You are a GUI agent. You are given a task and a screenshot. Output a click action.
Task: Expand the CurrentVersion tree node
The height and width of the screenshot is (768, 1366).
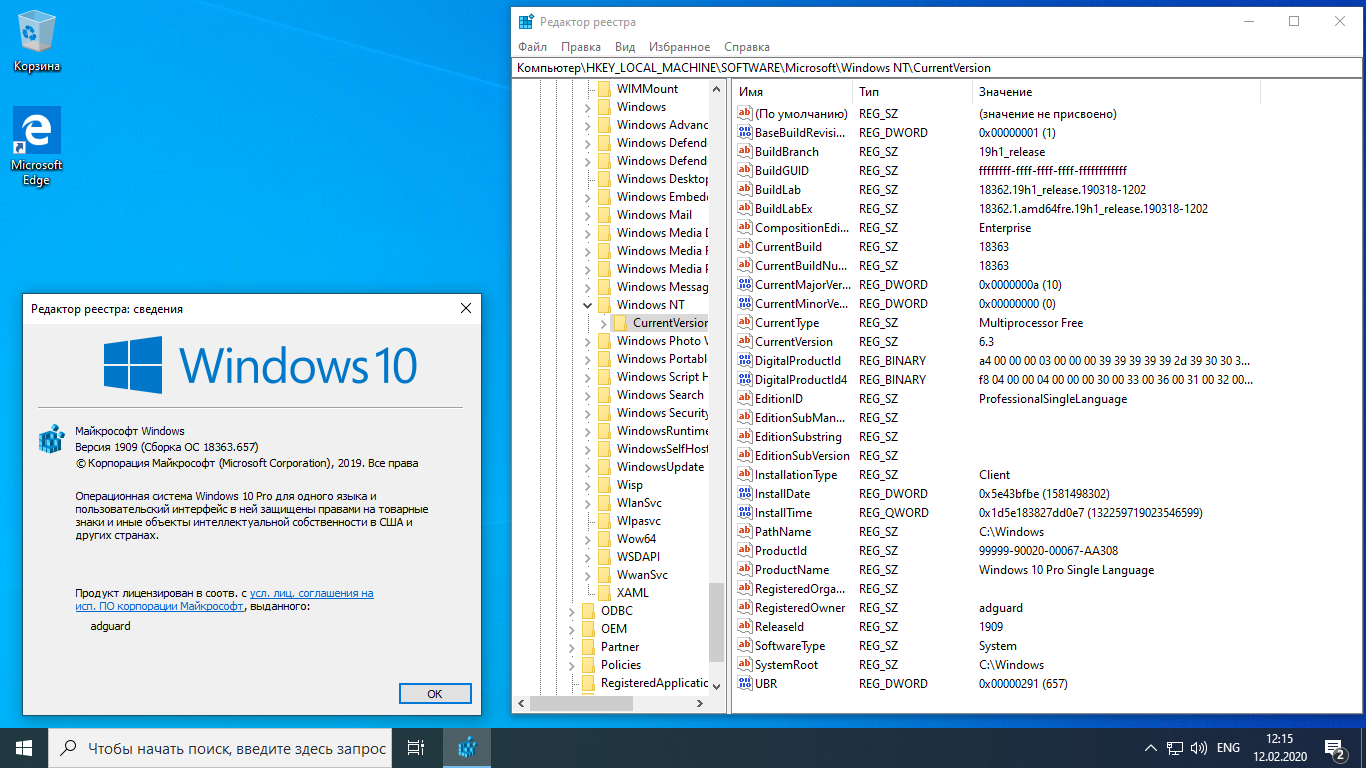point(603,323)
